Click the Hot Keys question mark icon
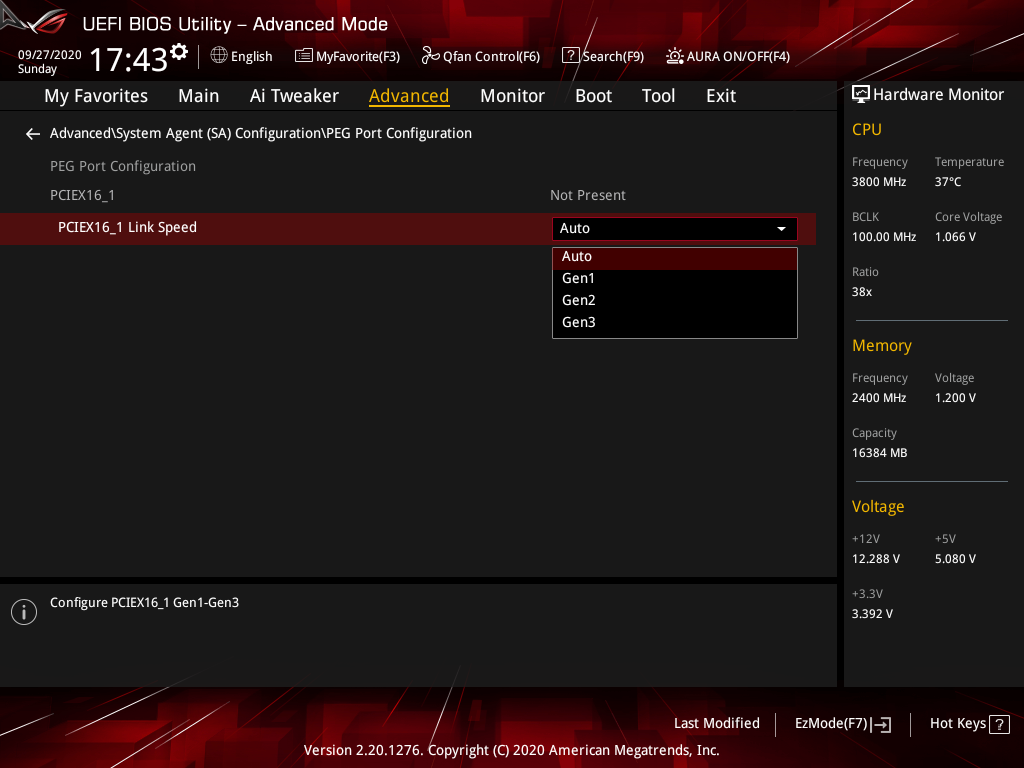This screenshot has height=768, width=1024. tap(999, 724)
